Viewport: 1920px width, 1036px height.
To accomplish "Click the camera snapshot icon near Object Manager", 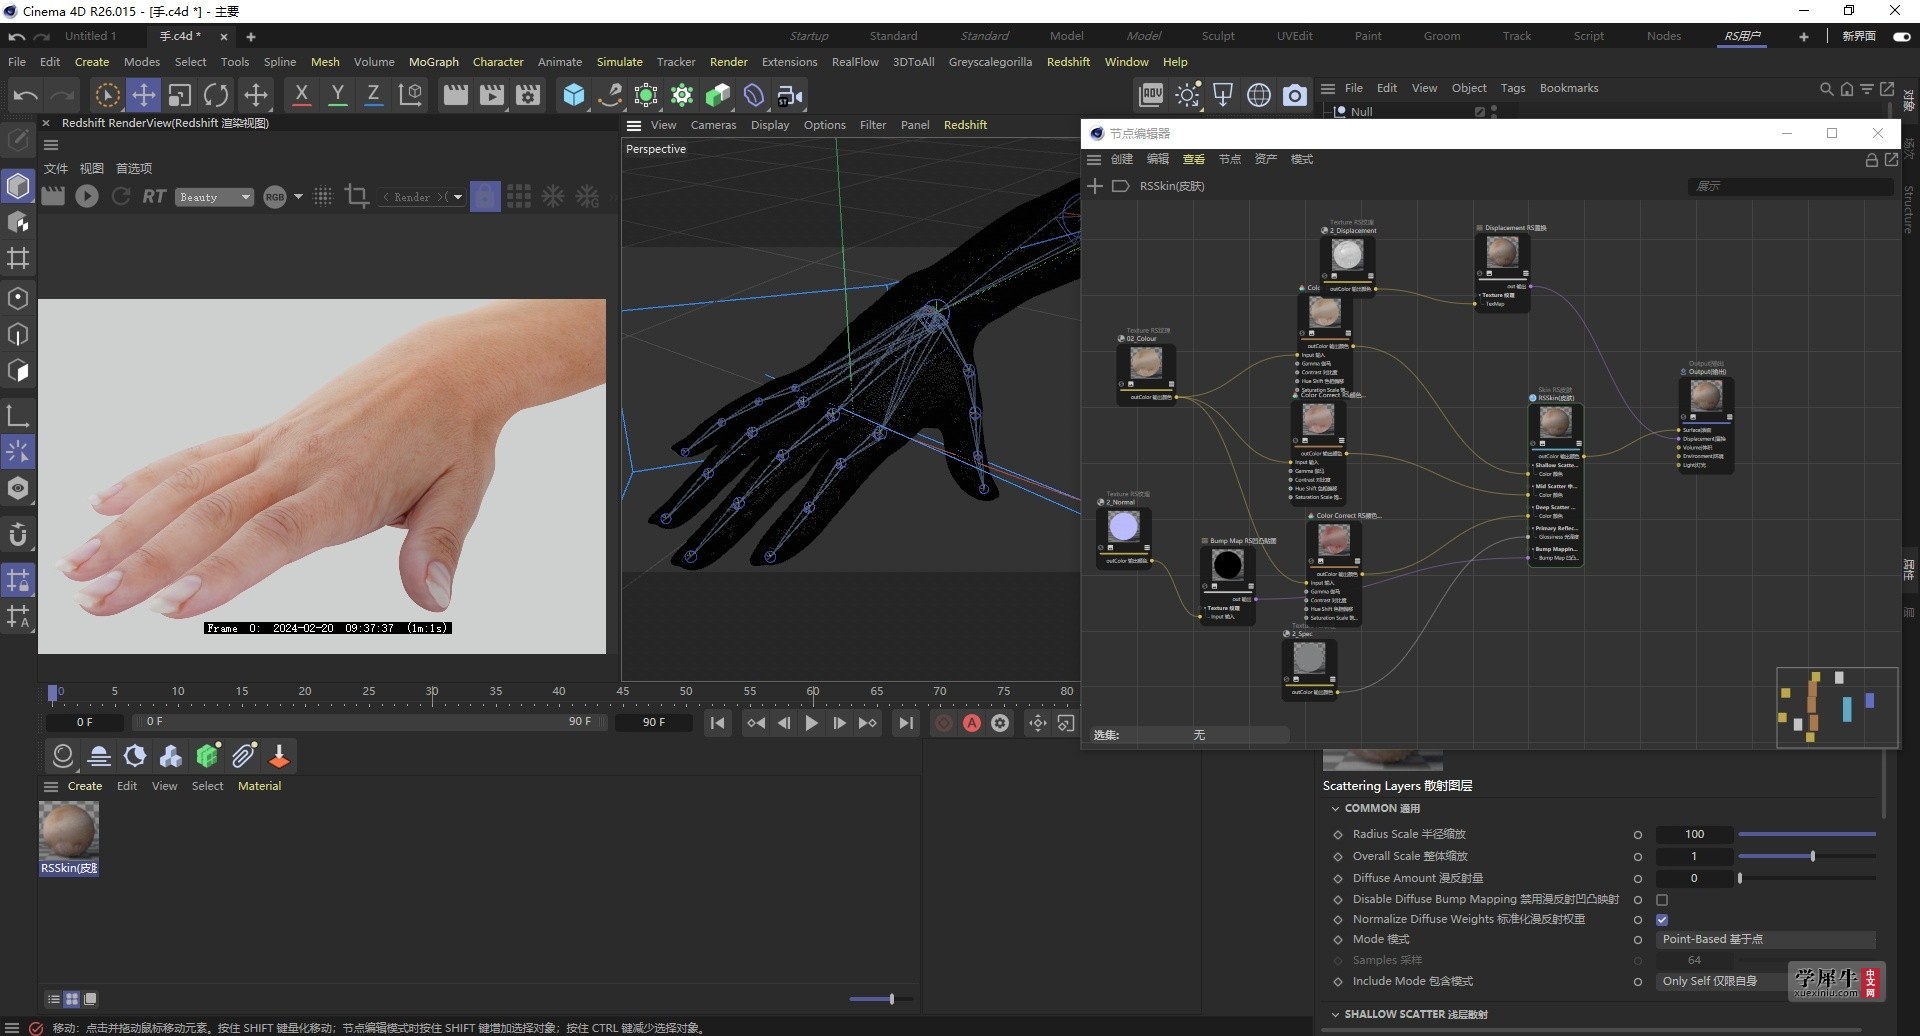I will pyautogui.click(x=1295, y=95).
